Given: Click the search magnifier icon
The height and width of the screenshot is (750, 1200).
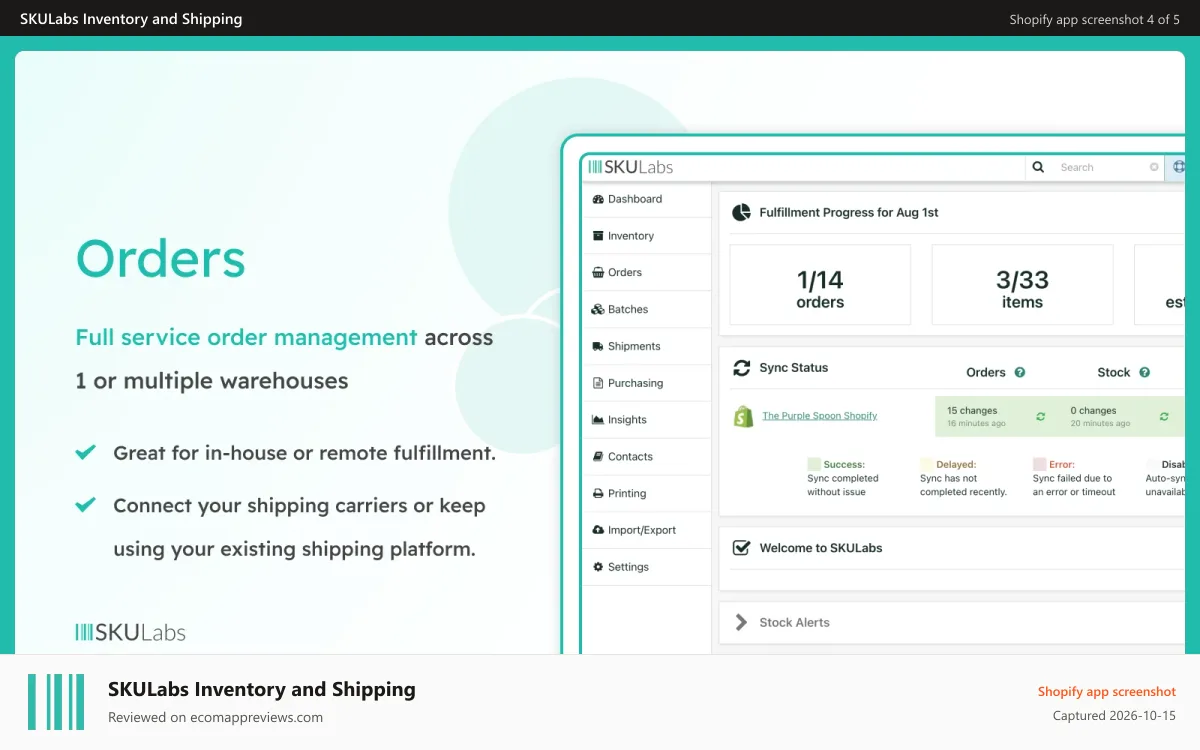Looking at the screenshot, I should click(1038, 167).
